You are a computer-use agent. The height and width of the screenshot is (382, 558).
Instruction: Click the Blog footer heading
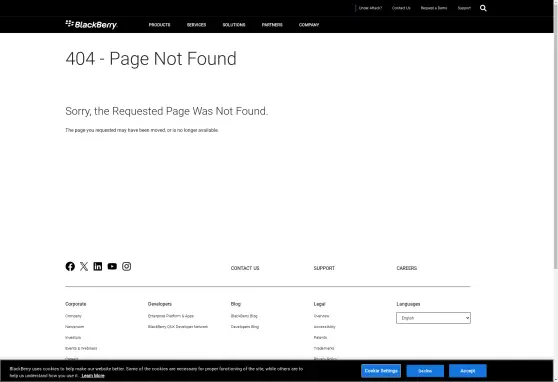click(x=236, y=304)
